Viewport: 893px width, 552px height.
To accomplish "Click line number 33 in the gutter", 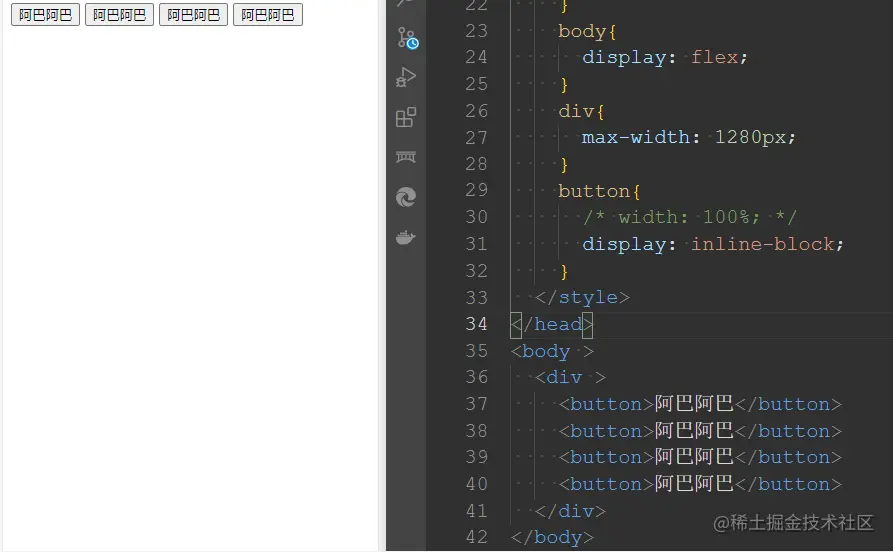I will (476, 297).
